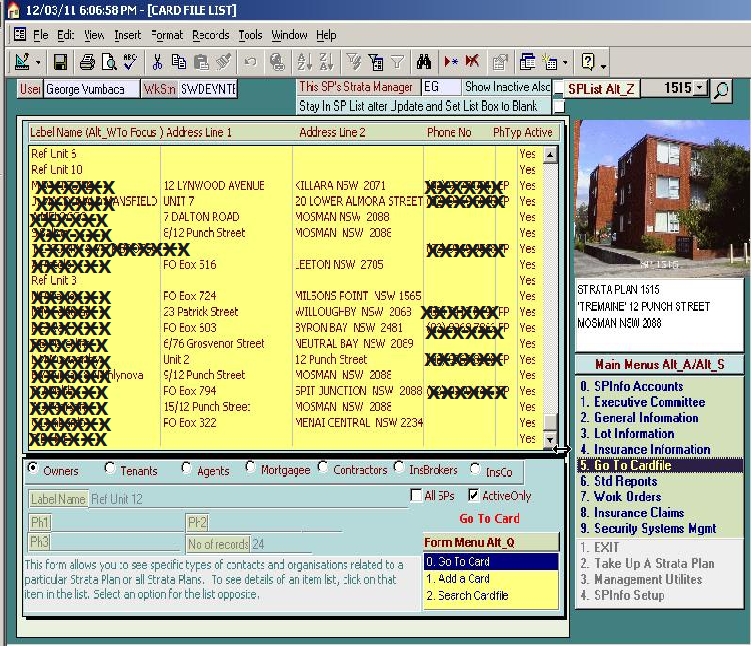752x647 pixels.
Task: Uncheck the ActiveOnly checkbox
Action: click(473, 495)
